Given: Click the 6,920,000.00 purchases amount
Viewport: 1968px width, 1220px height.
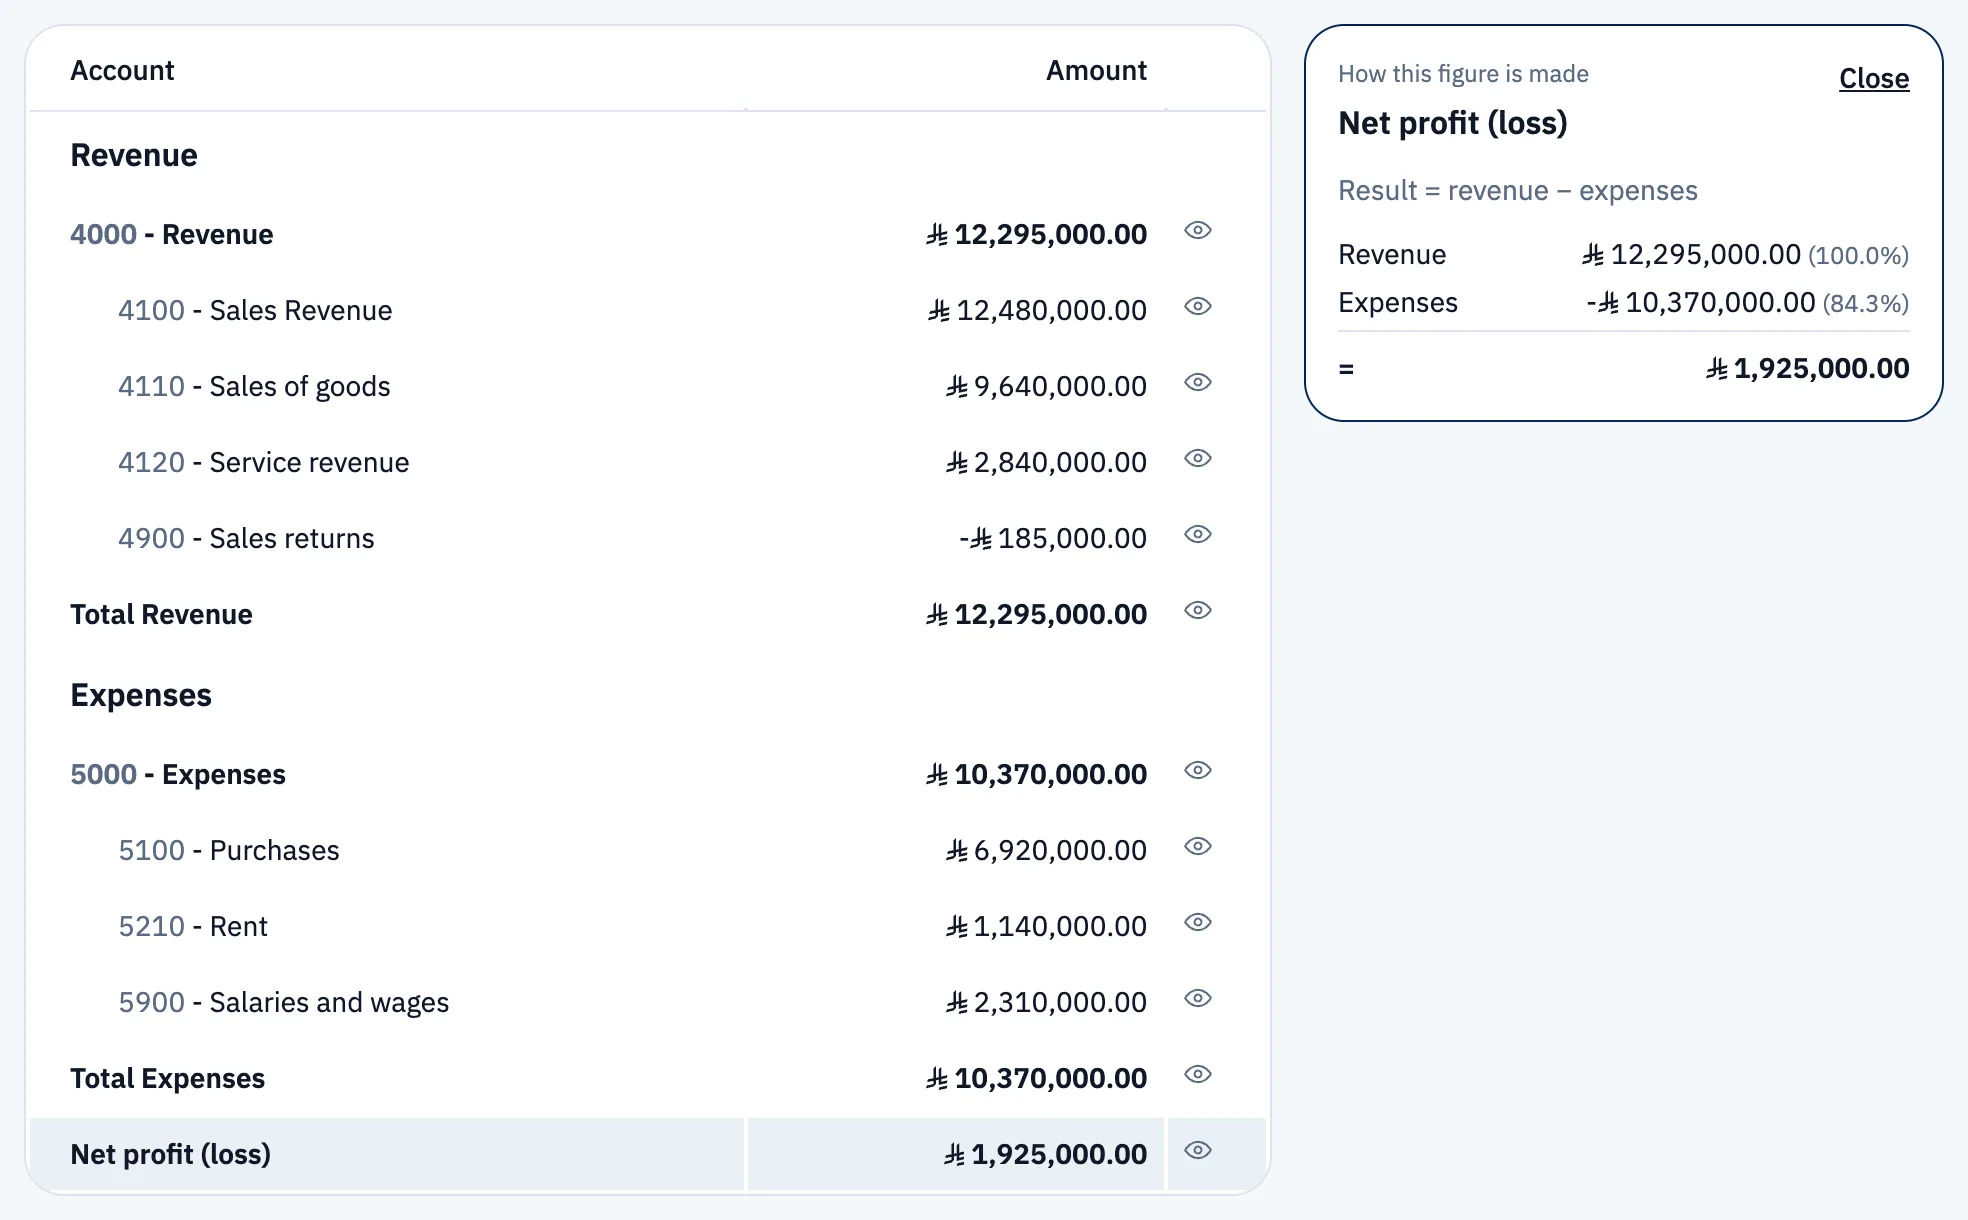Looking at the screenshot, I should pyautogui.click(x=1046, y=851).
